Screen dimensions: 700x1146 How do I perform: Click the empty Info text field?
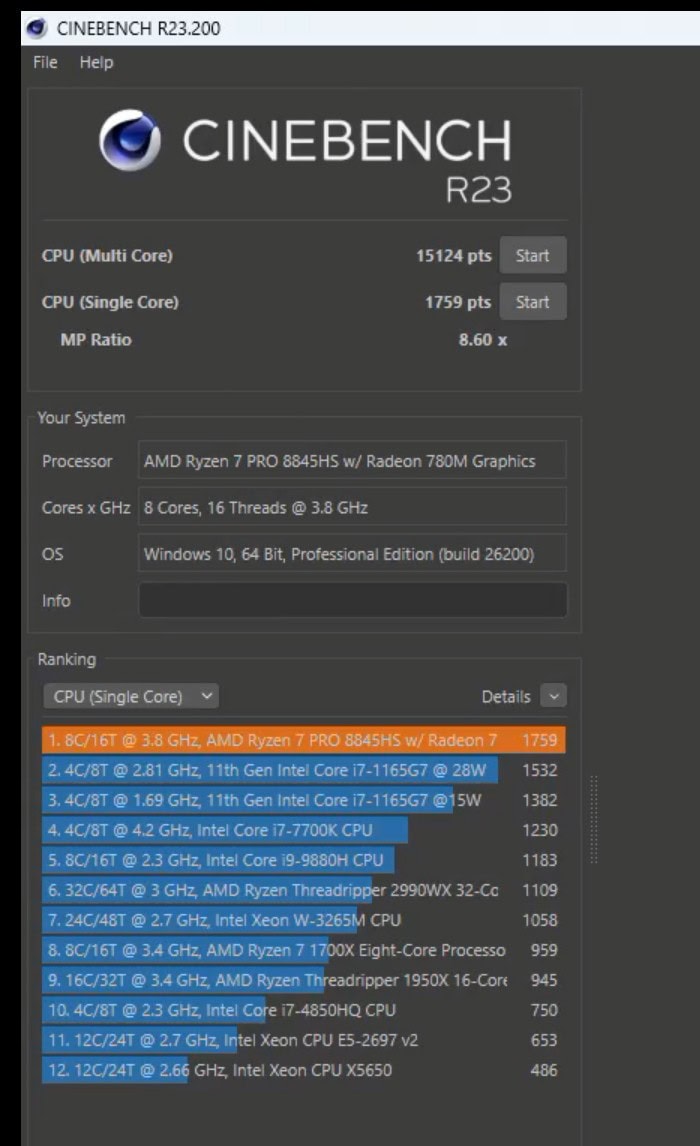[x=352, y=600]
